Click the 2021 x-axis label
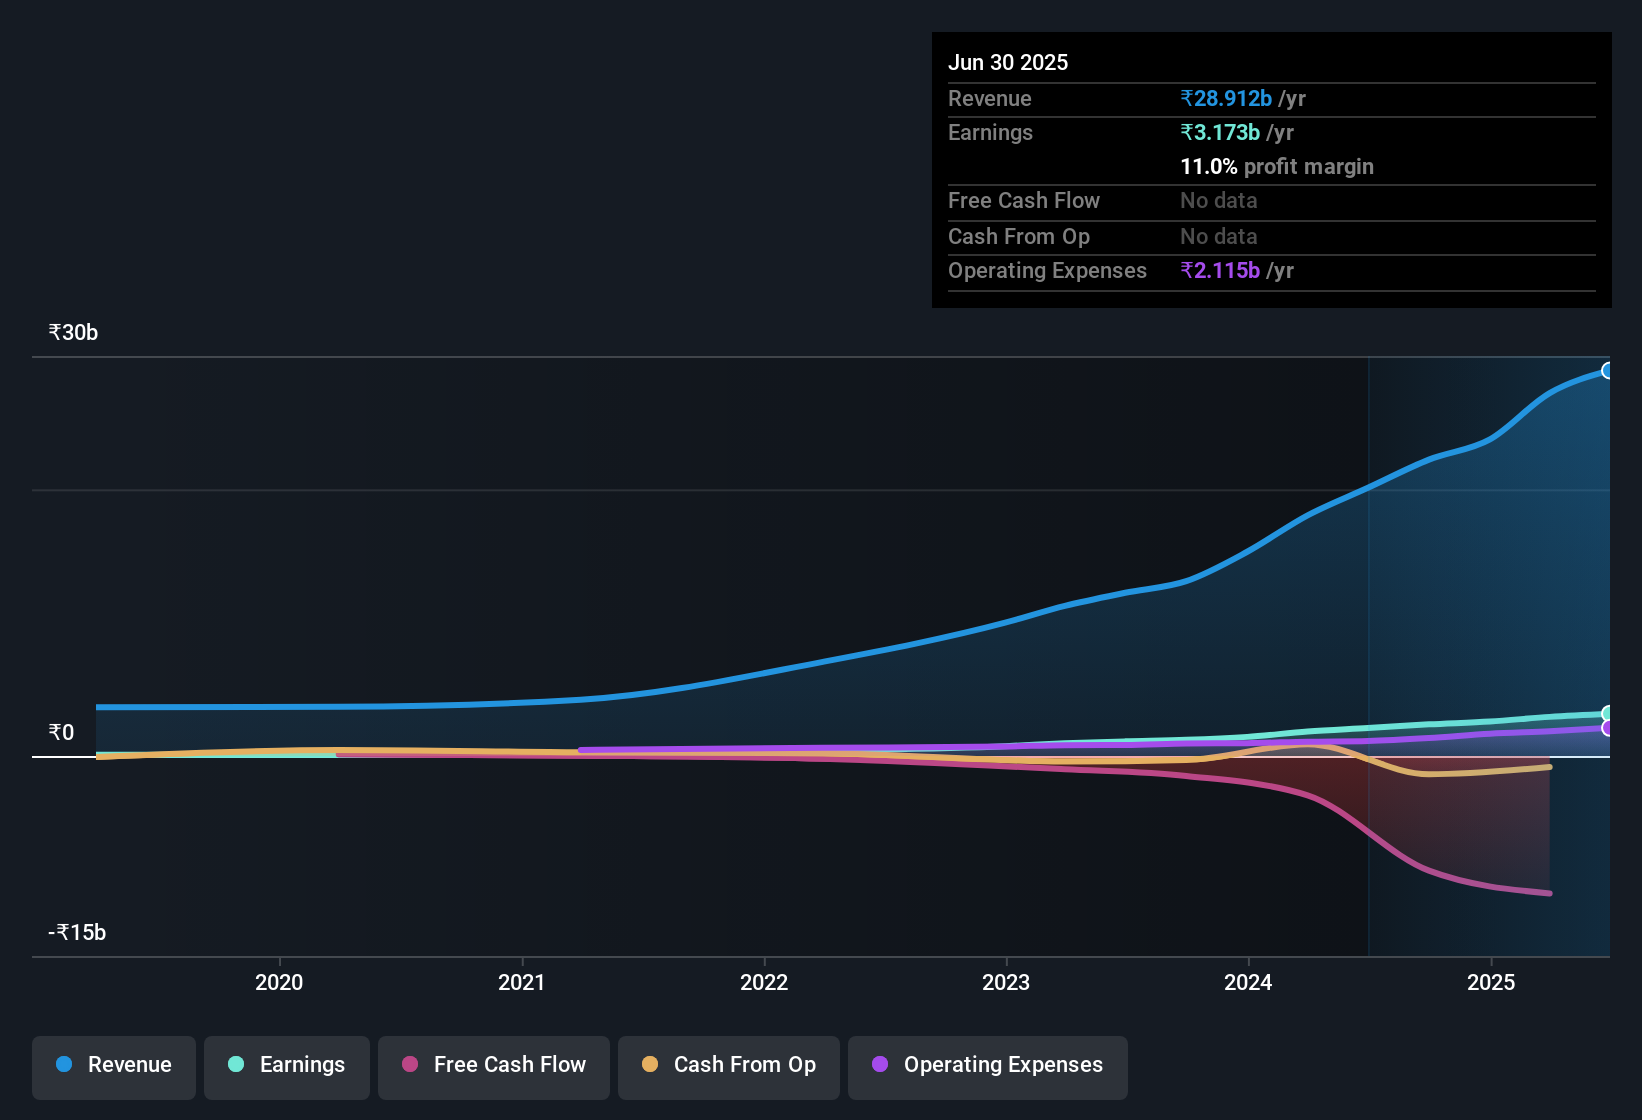 [522, 983]
